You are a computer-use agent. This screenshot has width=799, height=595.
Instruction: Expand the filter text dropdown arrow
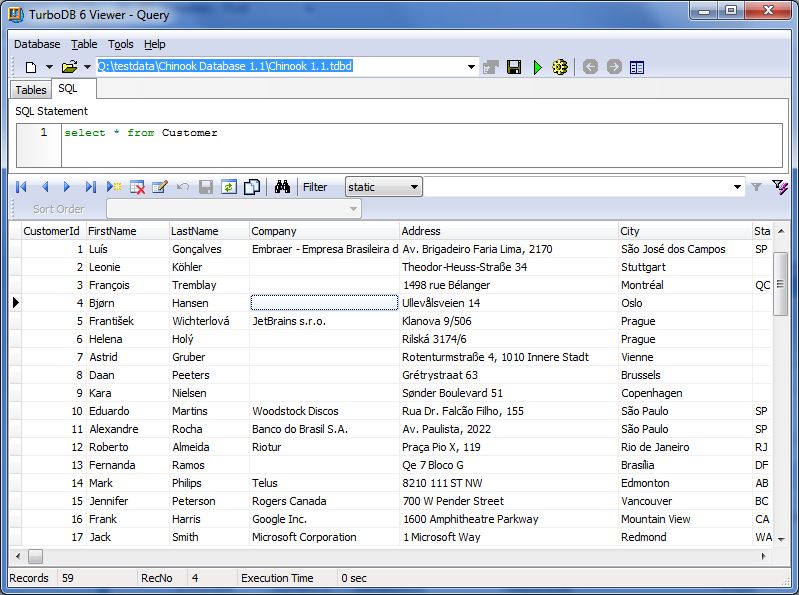click(738, 187)
